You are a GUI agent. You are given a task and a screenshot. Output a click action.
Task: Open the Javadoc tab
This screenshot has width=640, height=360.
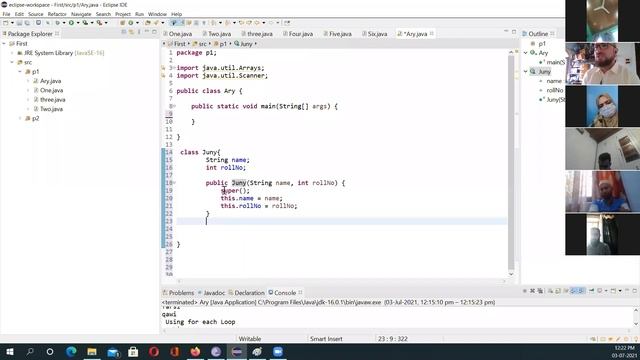click(x=211, y=293)
